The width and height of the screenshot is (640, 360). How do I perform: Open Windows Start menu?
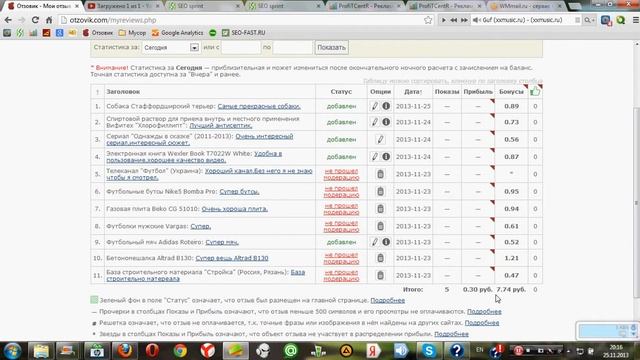point(13,351)
